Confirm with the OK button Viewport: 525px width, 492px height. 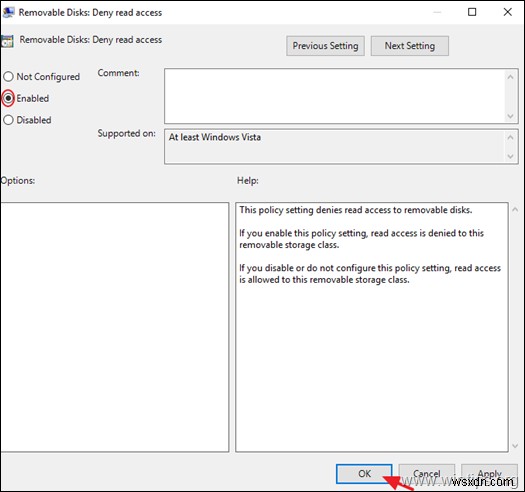click(x=364, y=474)
